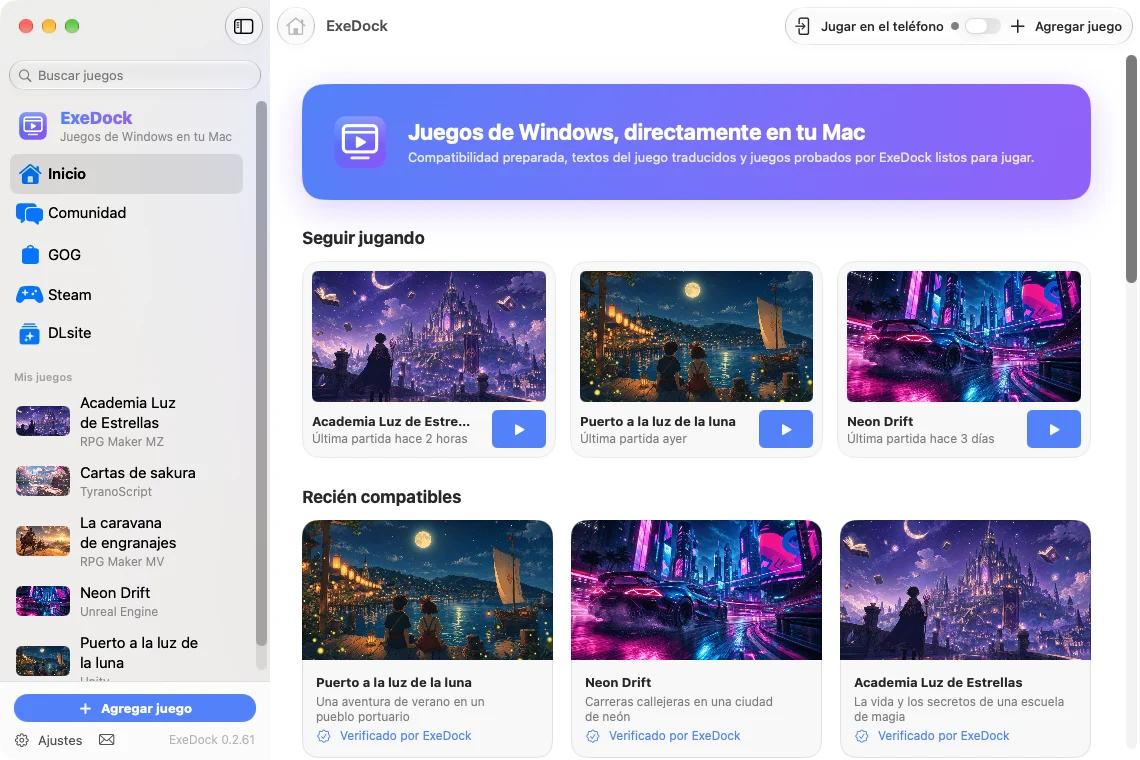Click 'Última partida hace 3 días' text

pos(920,439)
